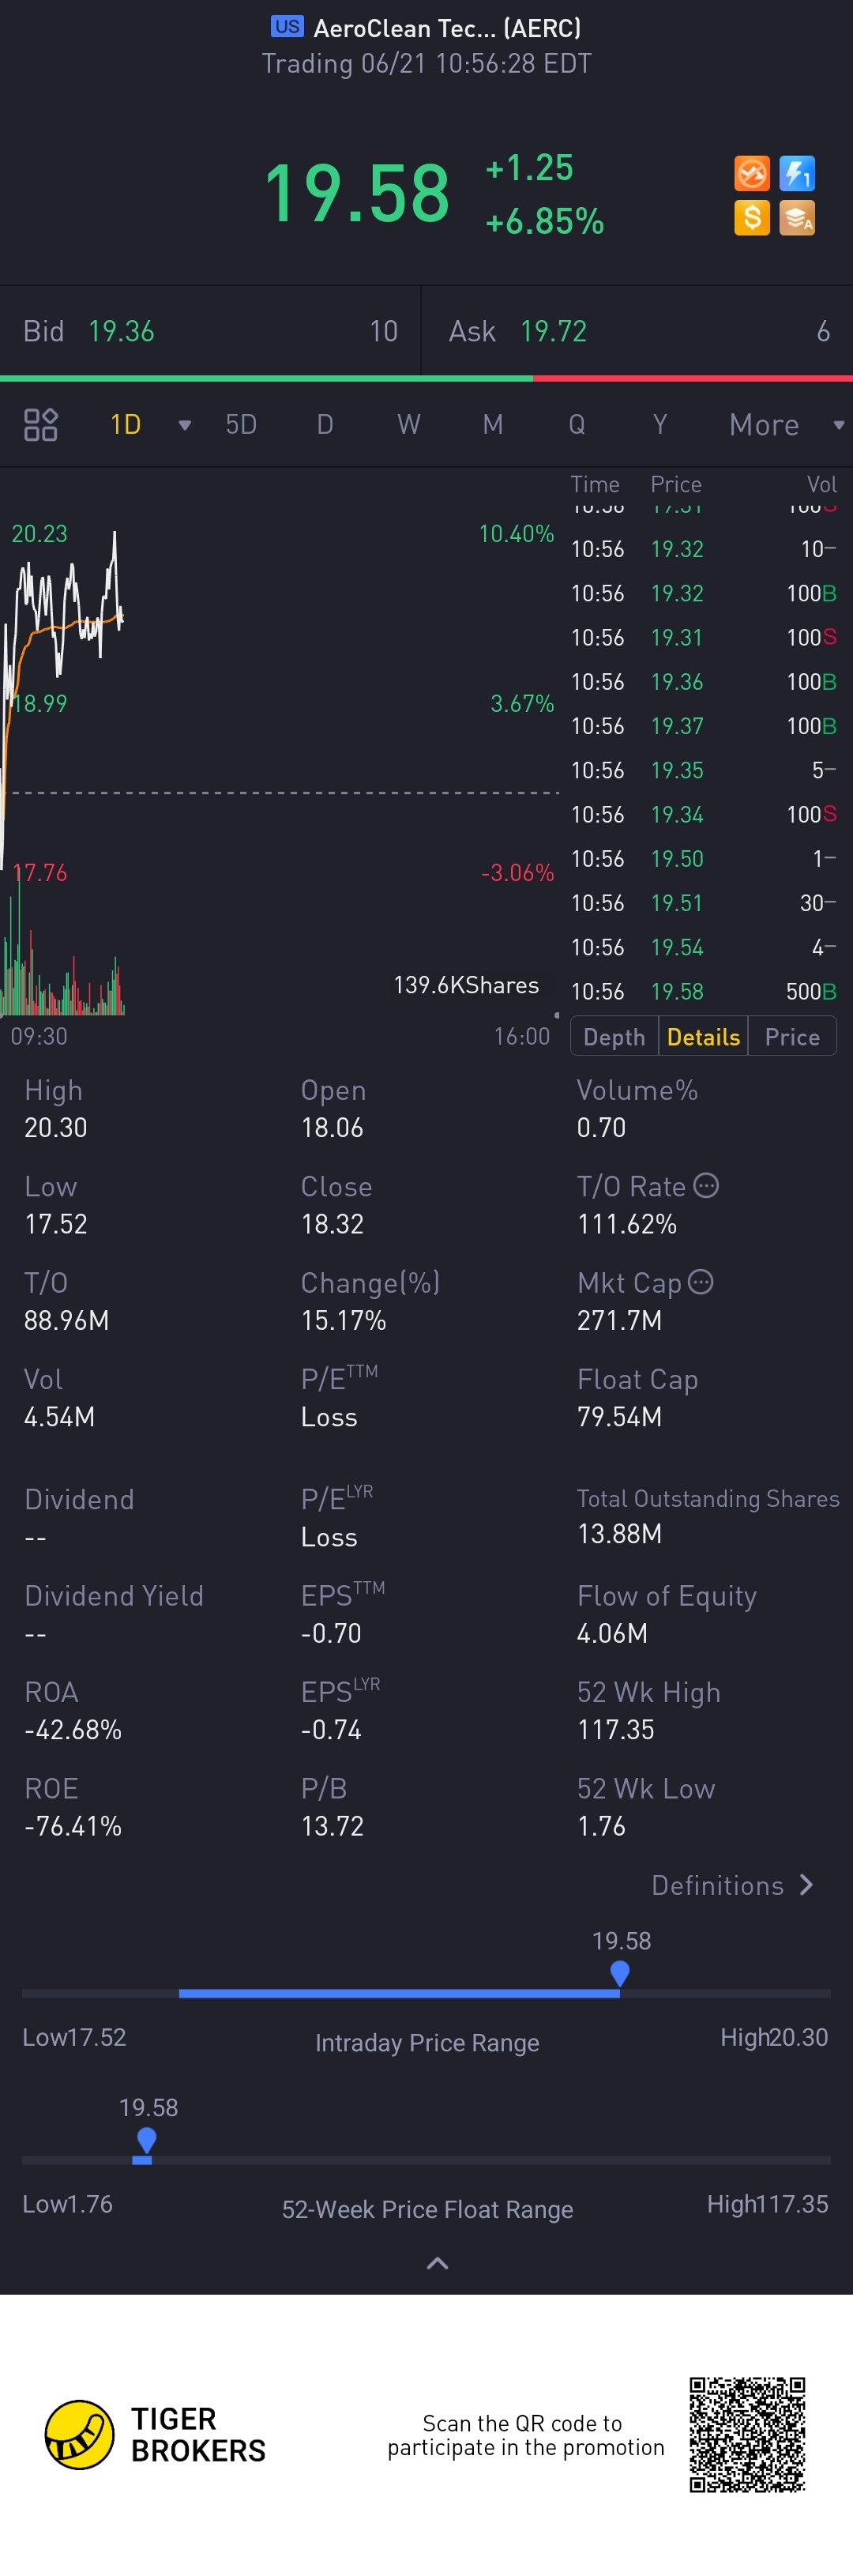Image resolution: width=853 pixels, height=2576 pixels.
Task: Open Mkt Cap info bubble icon
Action: 701,1282
